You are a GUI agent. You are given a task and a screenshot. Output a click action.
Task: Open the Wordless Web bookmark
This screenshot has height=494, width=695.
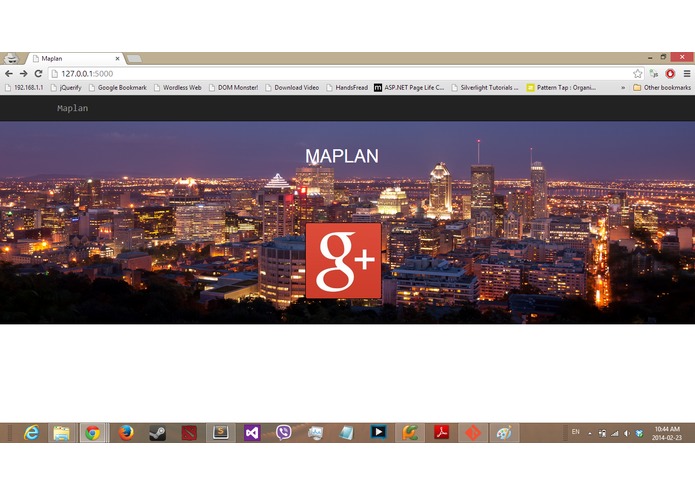(x=178, y=88)
